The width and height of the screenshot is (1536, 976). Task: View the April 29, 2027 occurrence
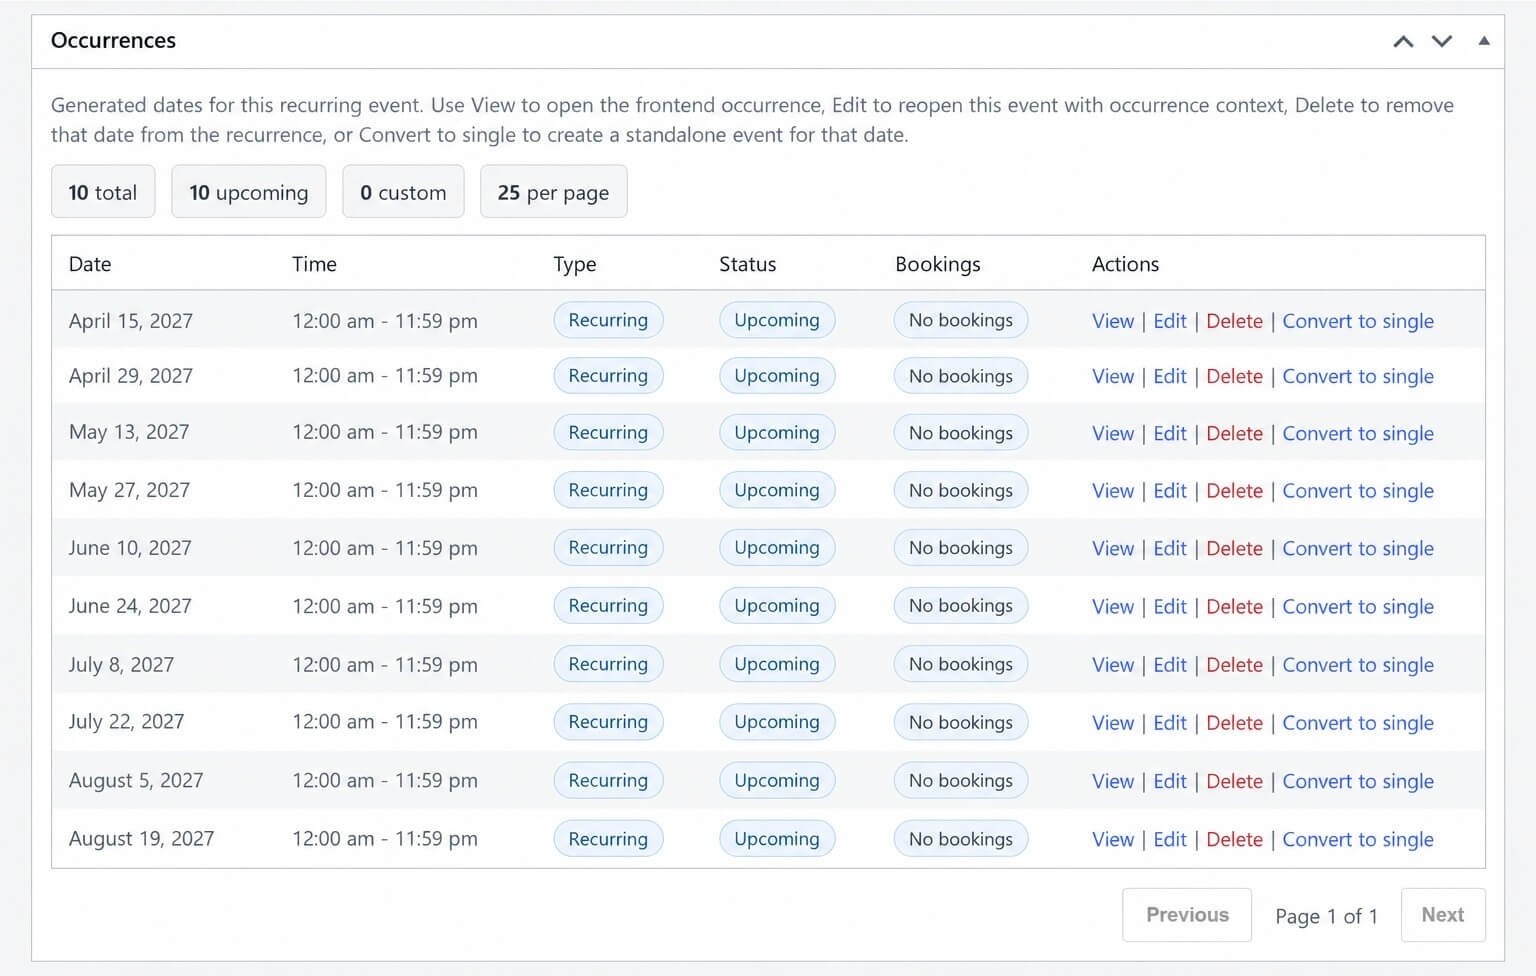pyautogui.click(x=1113, y=376)
